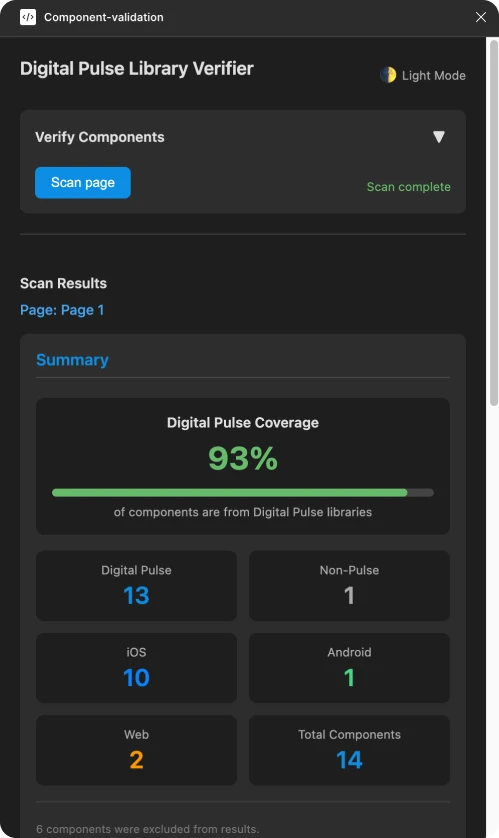499x838 pixels.
Task: Toggle Light Mode theme
Action: coord(423,75)
